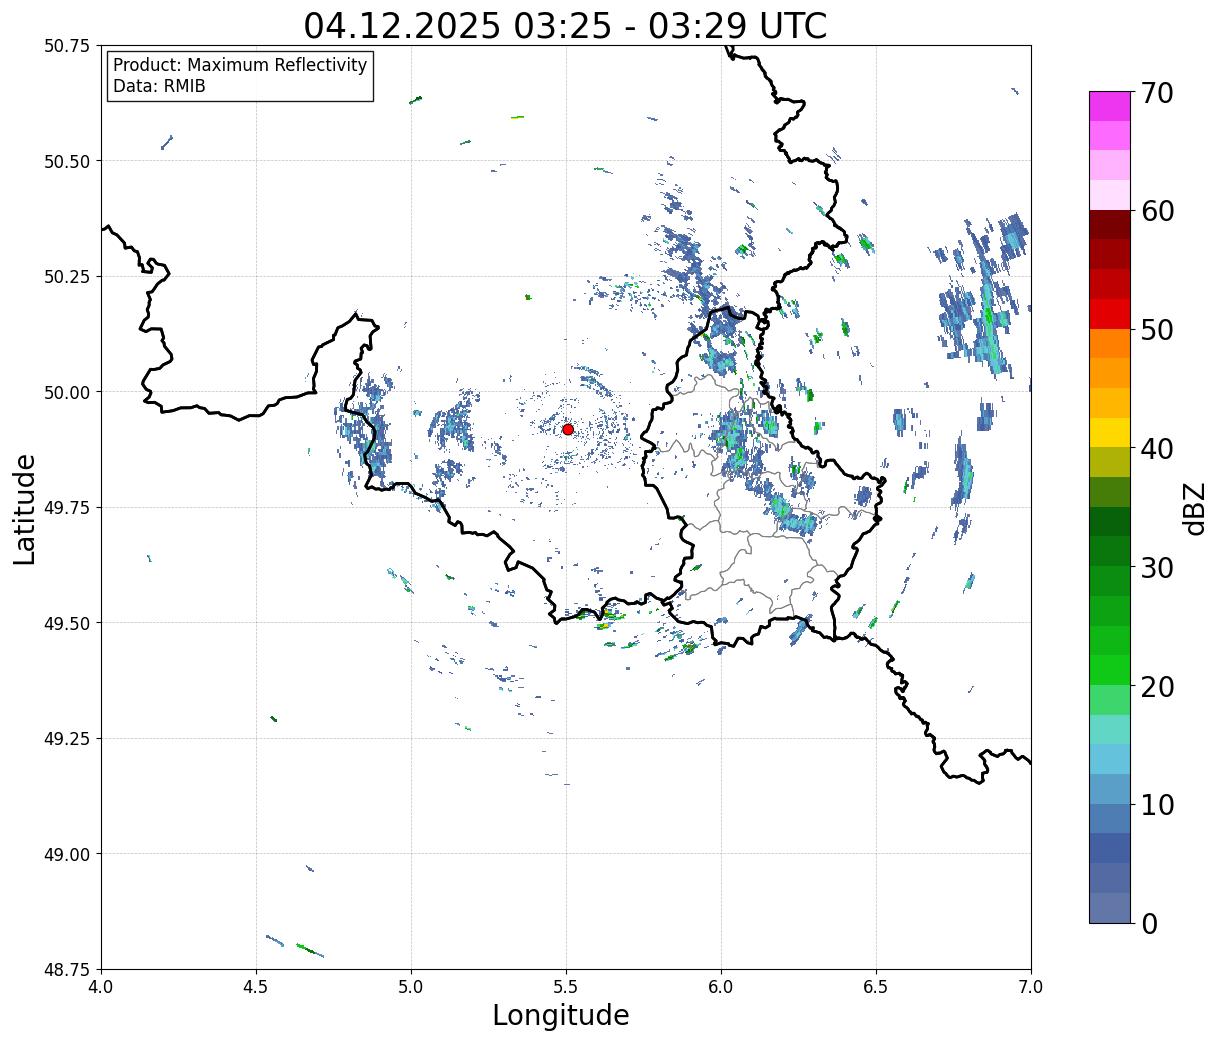The width and height of the screenshot is (1219, 1040).
Task: Click the red radar location marker
Action: [568, 429]
